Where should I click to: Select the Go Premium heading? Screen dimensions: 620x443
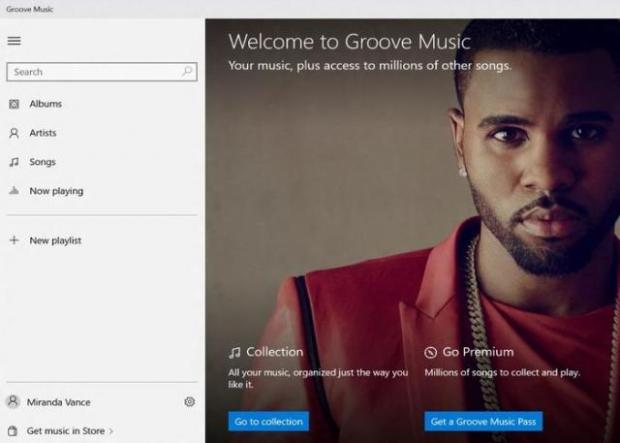(x=478, y=352)
